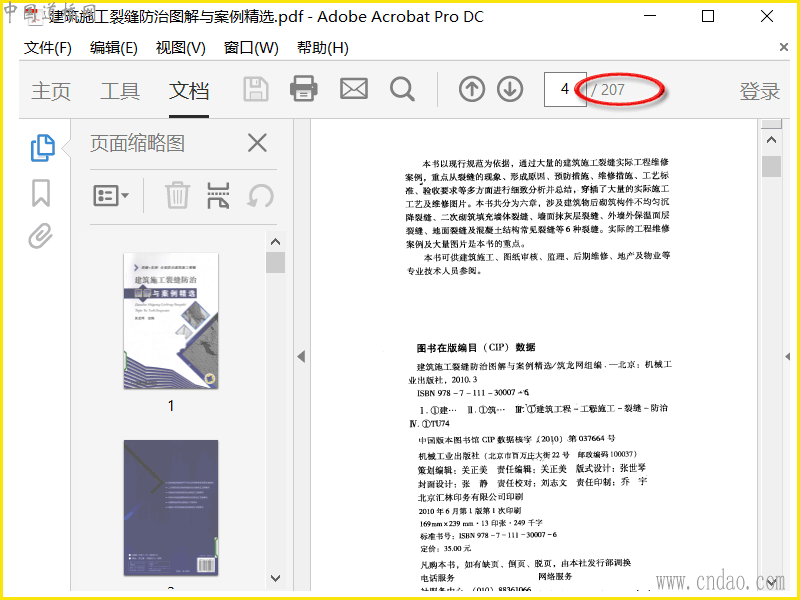Open bookmarks panel icon
Screen dimensions: 800x600
pos(41,193)
